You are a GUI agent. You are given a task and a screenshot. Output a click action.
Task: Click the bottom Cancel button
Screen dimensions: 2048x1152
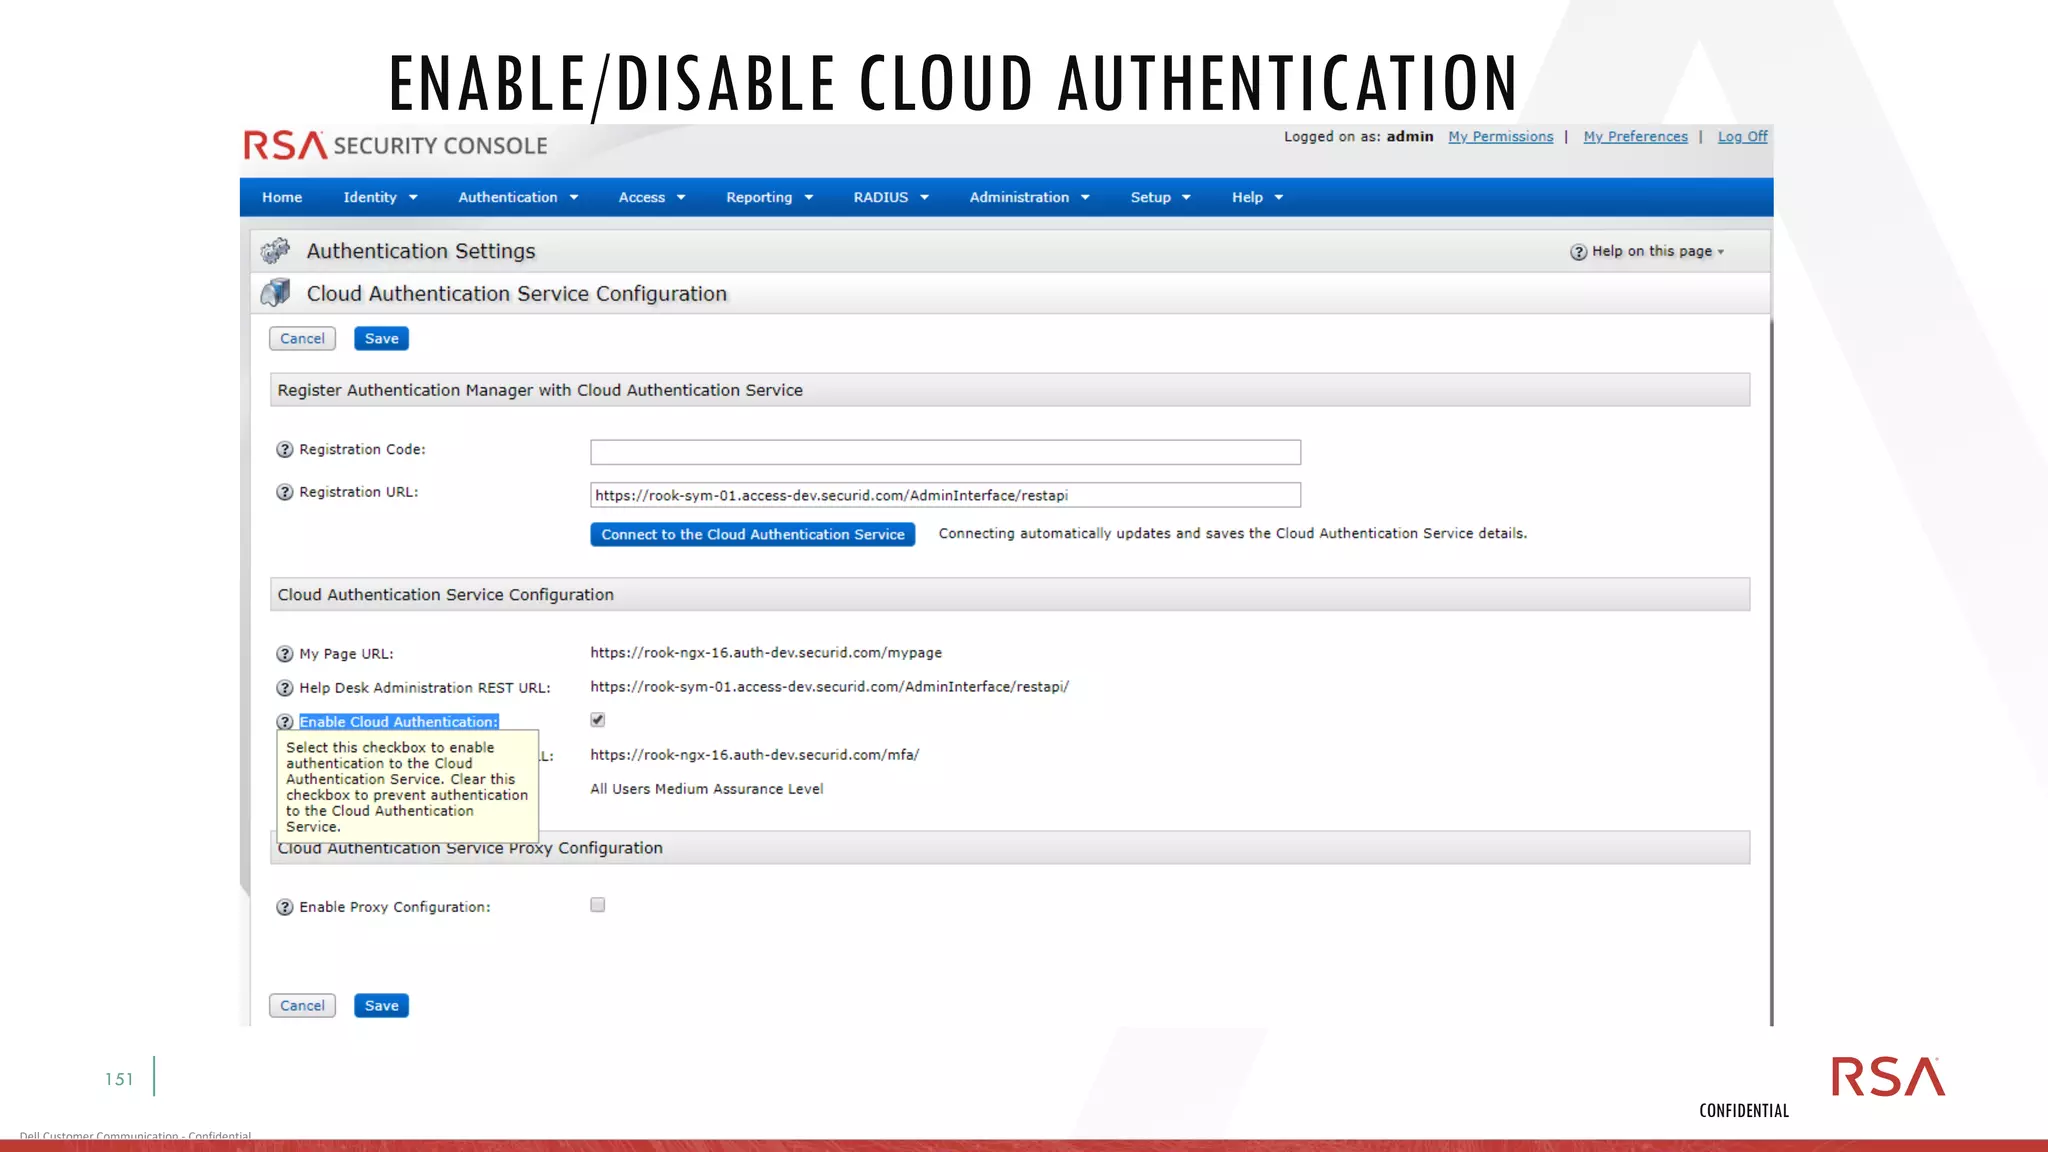(x=302, y=1006)
